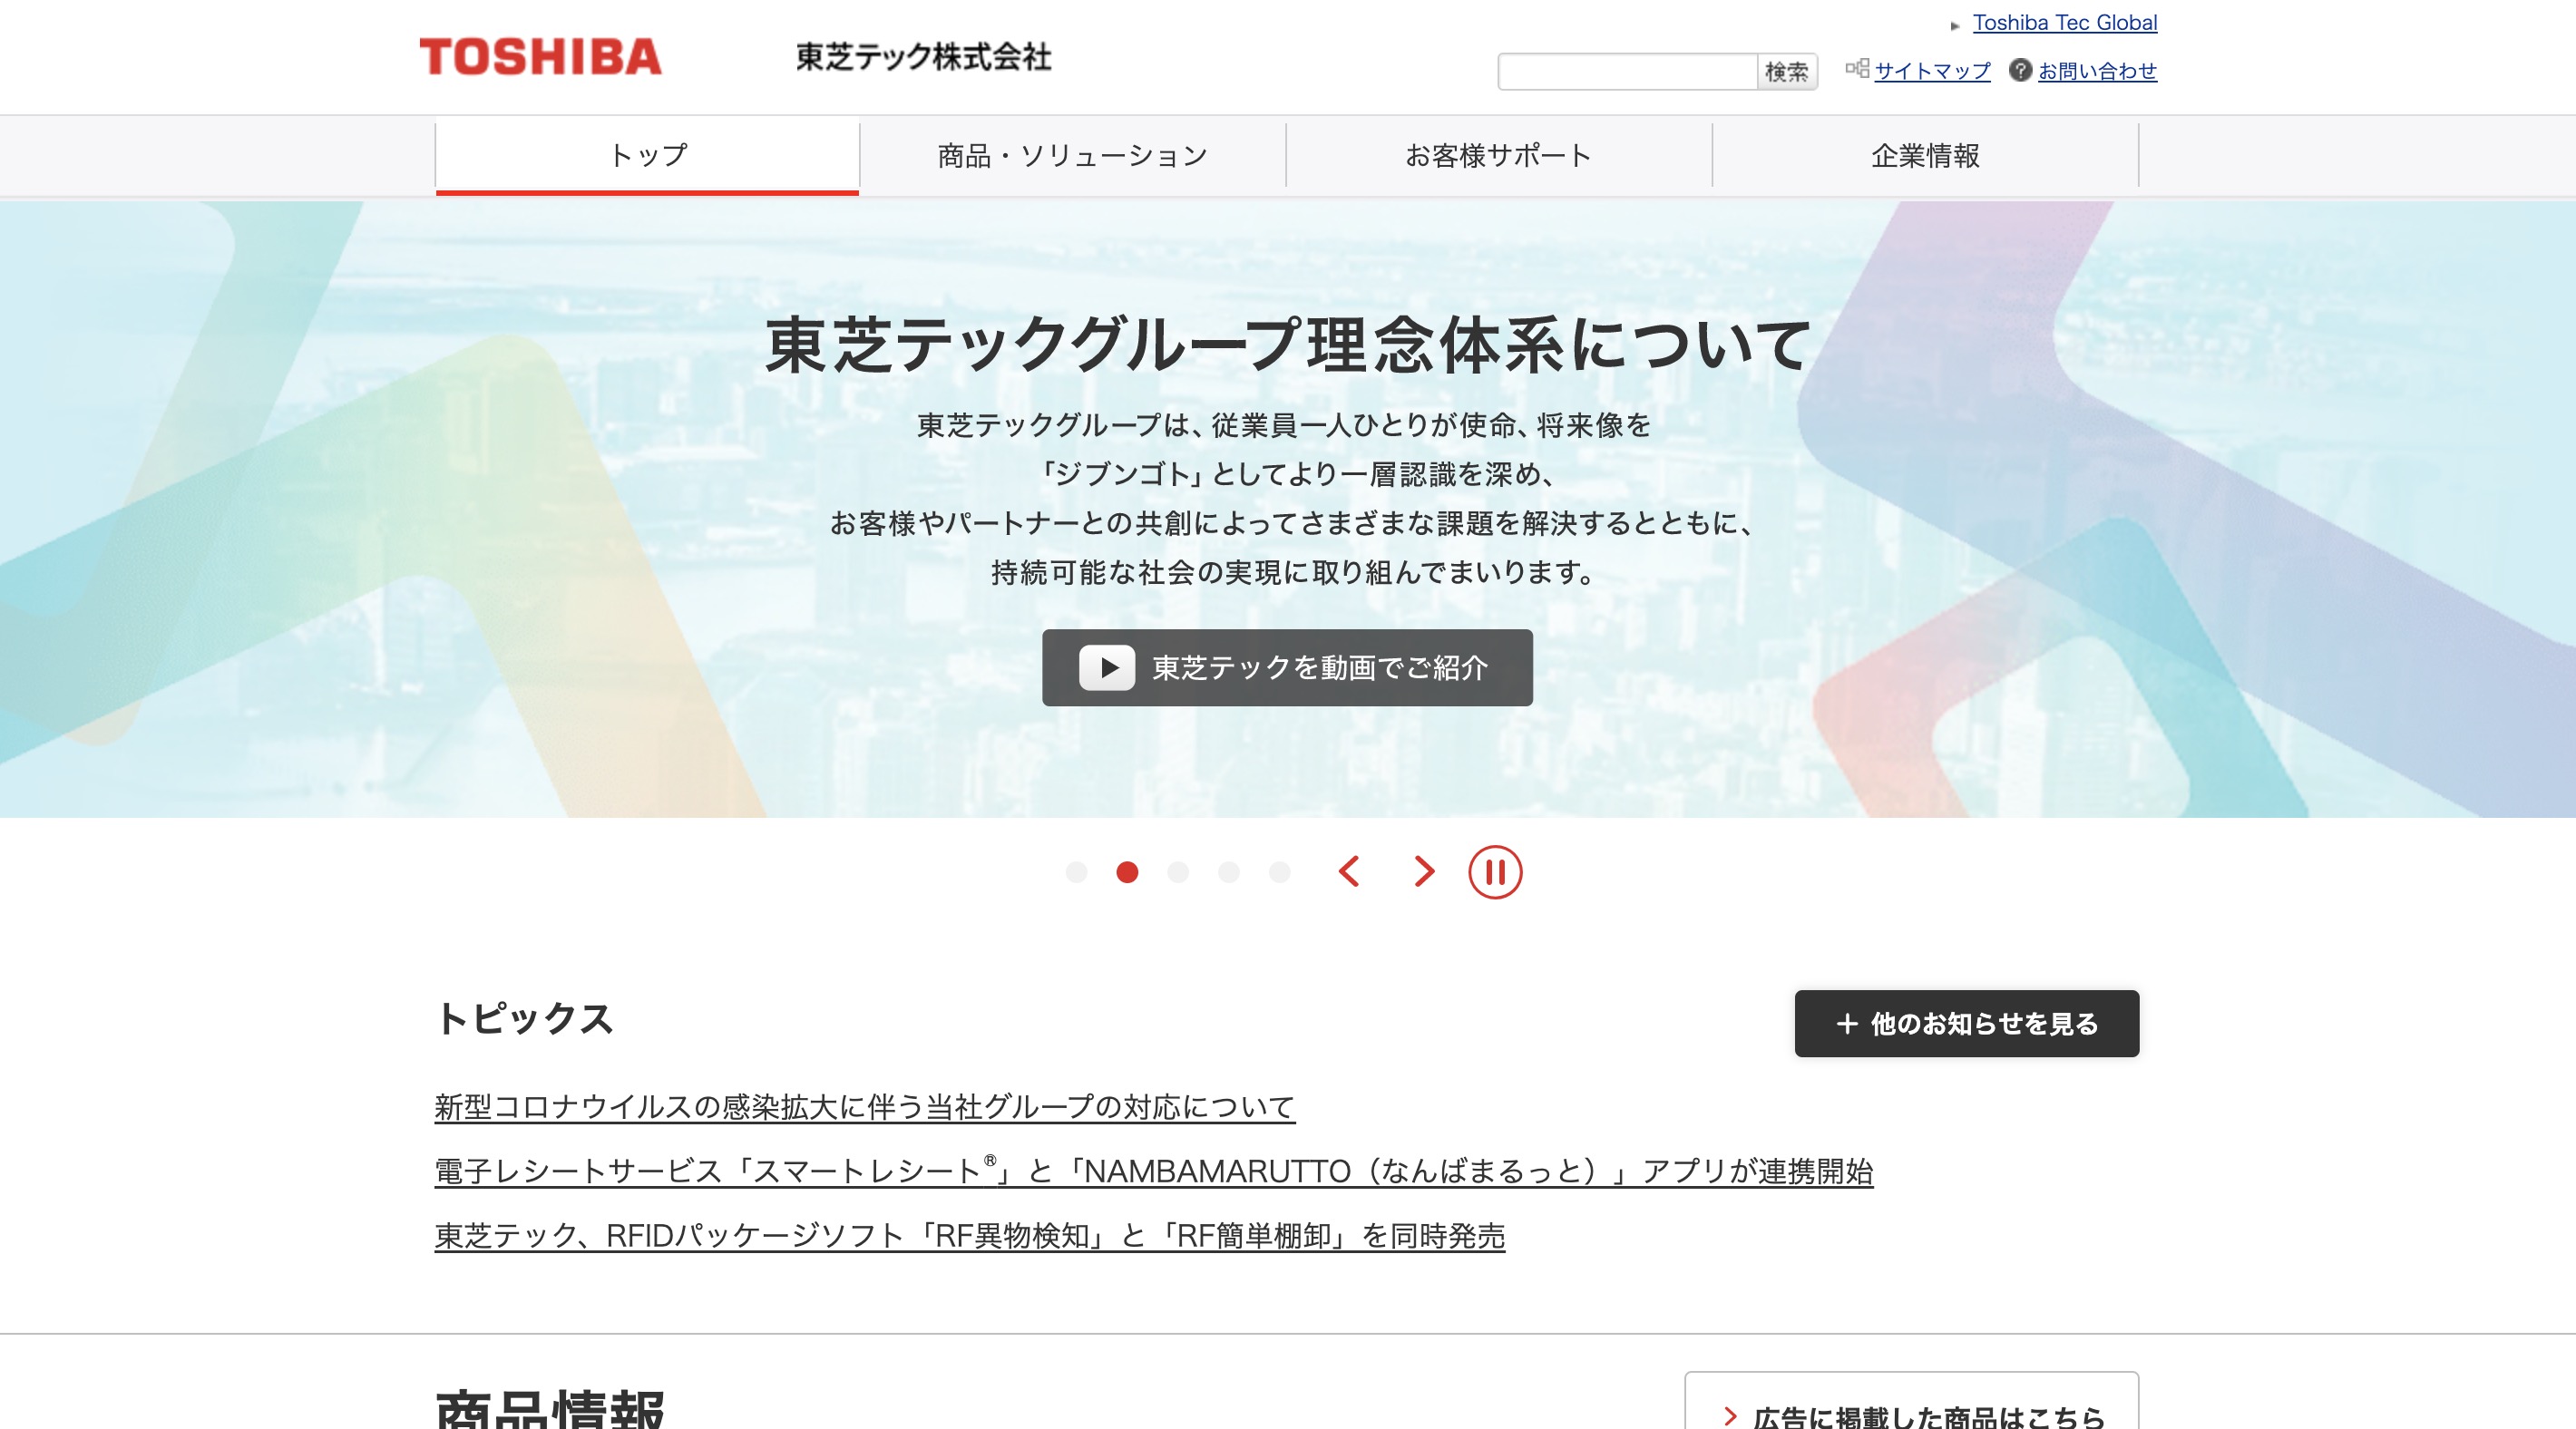
Task: Select the active red carousel dot
Action: point(1127,872)
